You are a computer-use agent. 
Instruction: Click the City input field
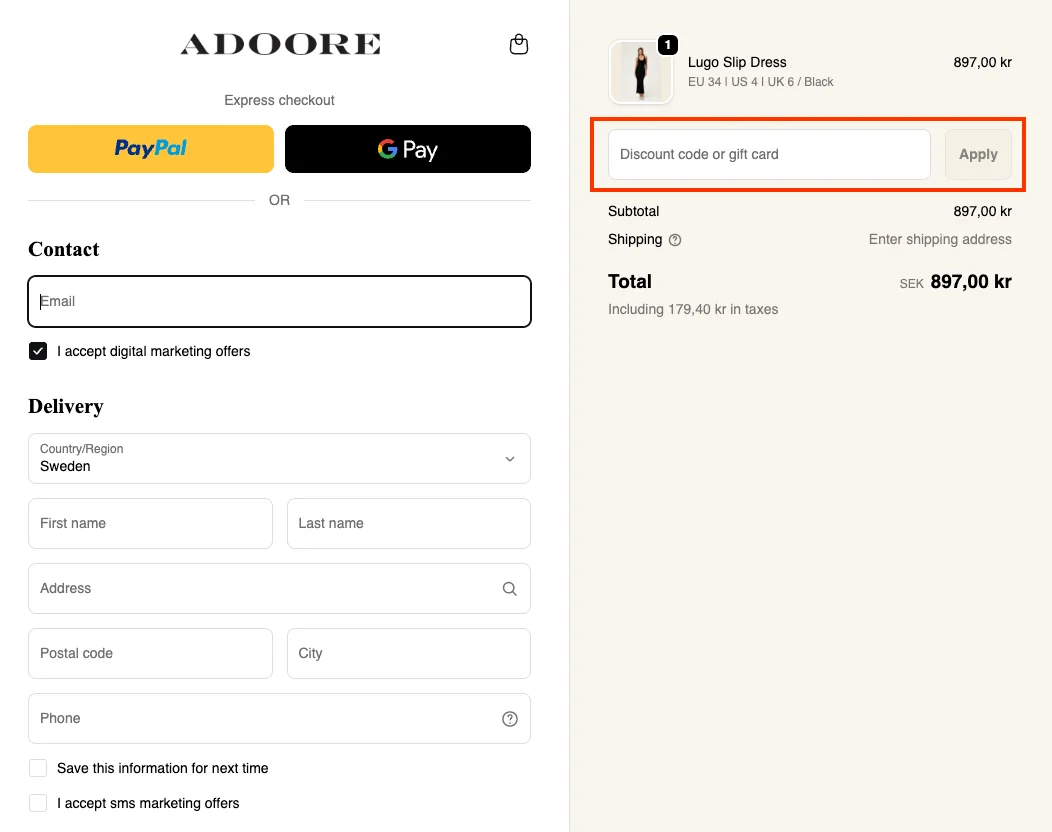point(408,653)
